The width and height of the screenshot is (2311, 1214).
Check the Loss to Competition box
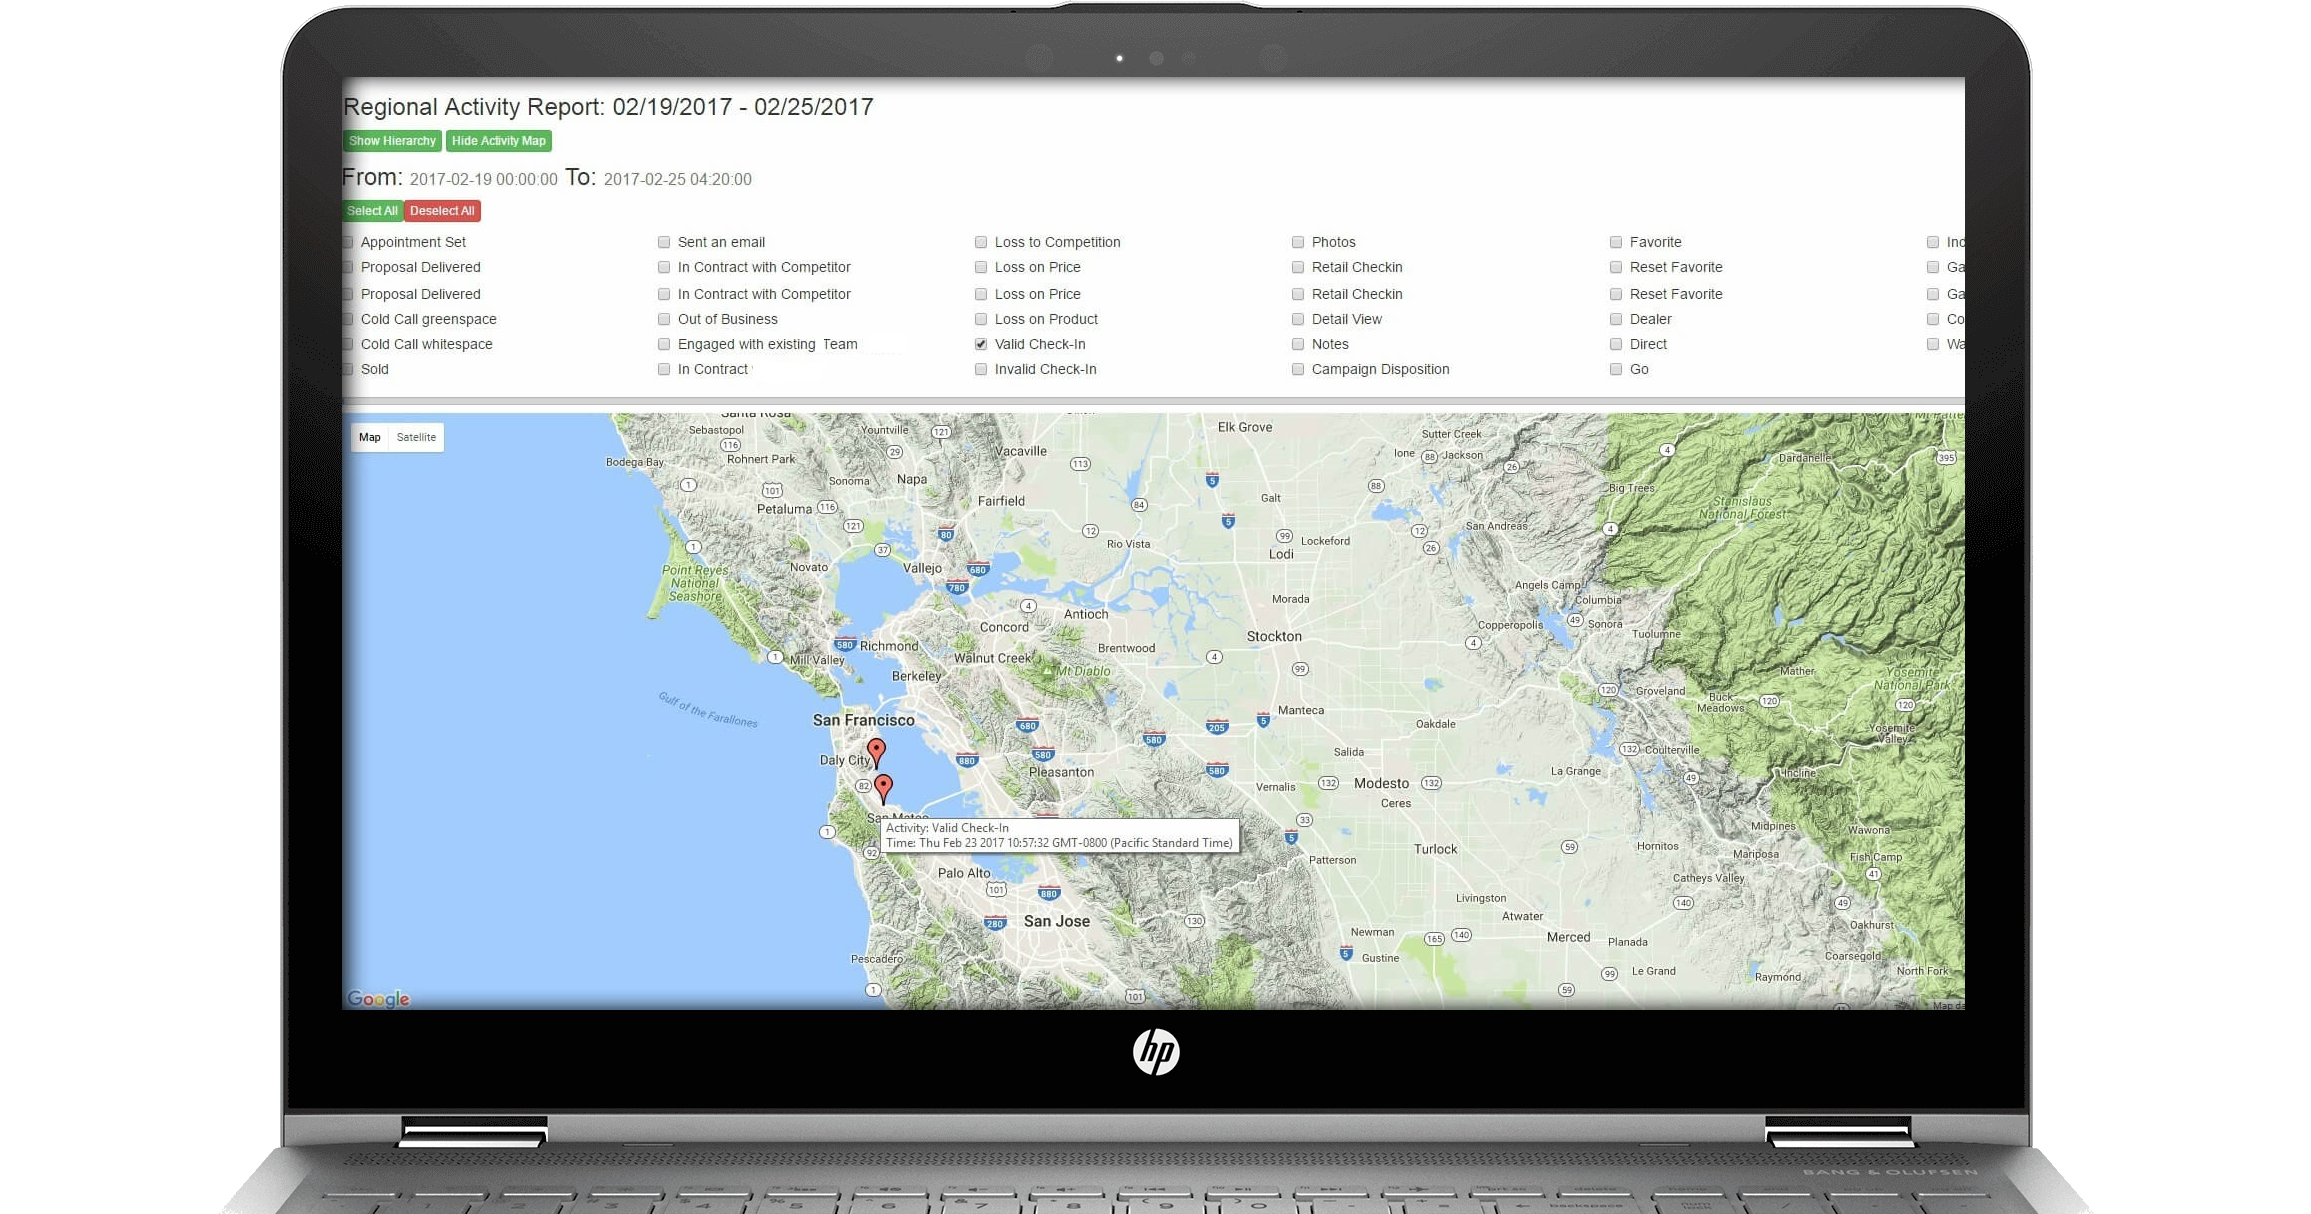[x=981, y=242]
